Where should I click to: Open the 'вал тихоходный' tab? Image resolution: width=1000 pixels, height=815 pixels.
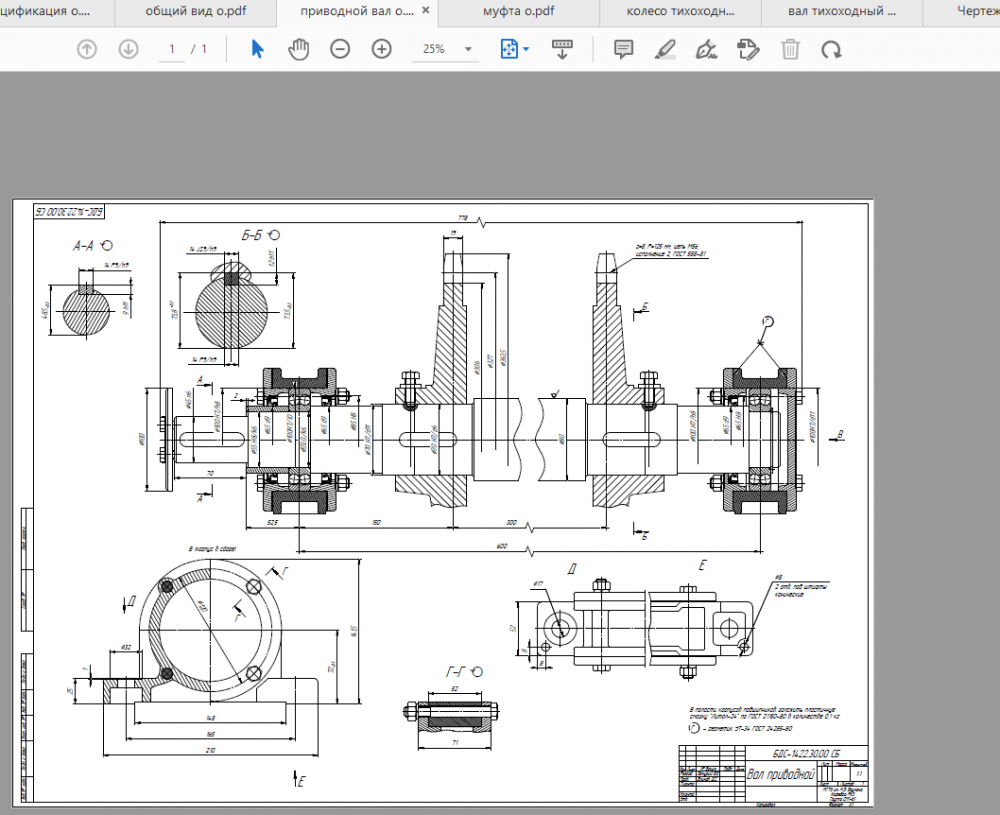click(841, 12)
